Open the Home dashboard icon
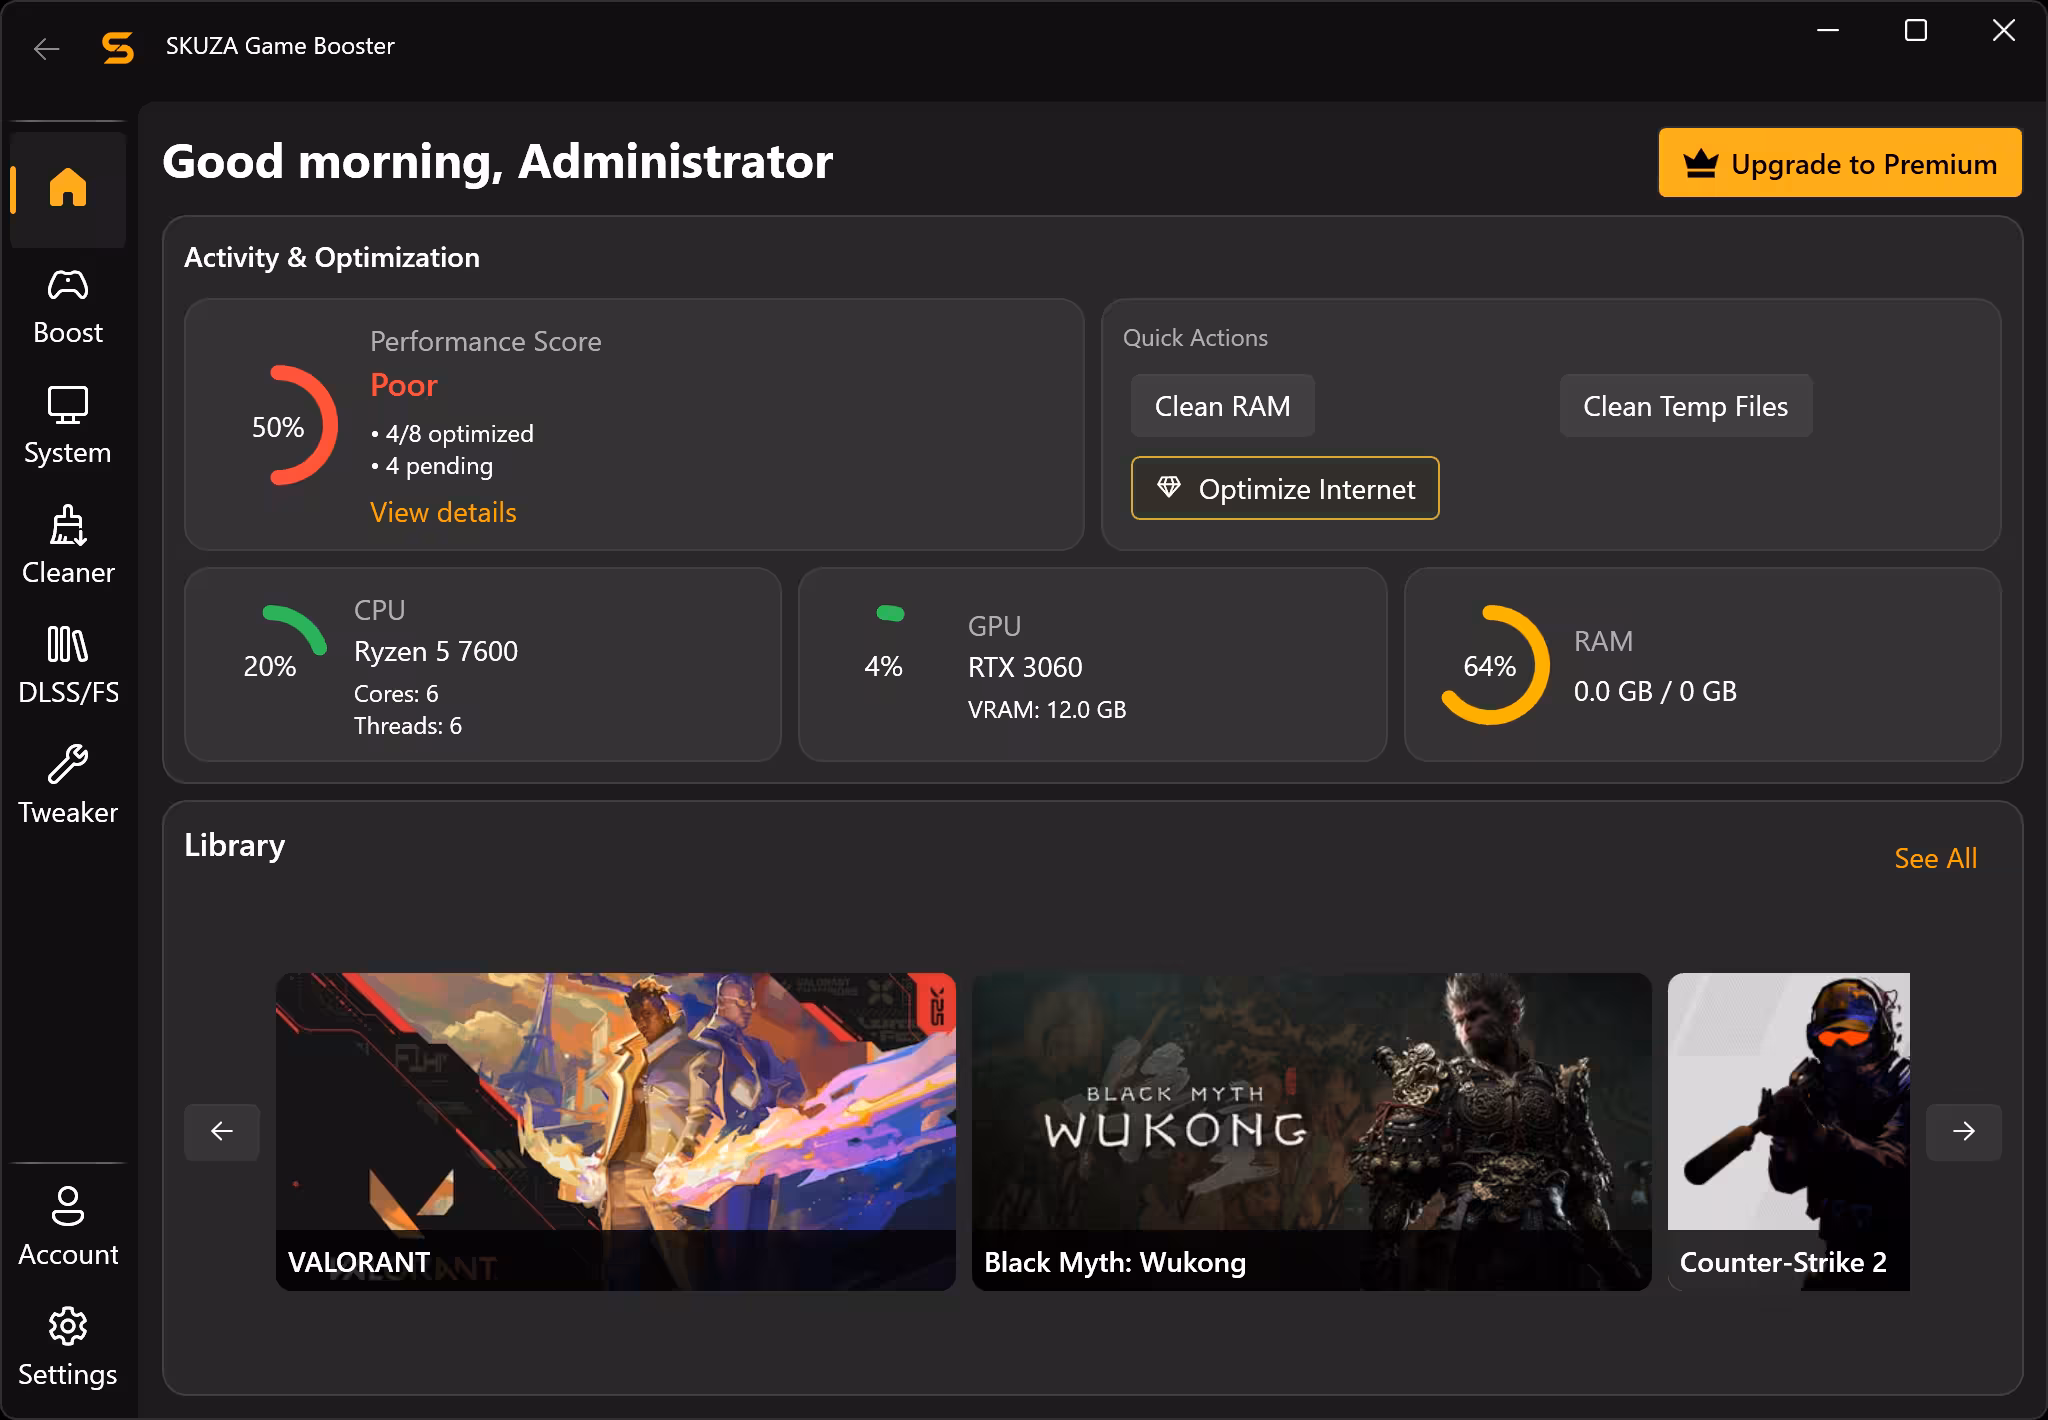This screenshot has width=2048, height=1420. [68, 188]
